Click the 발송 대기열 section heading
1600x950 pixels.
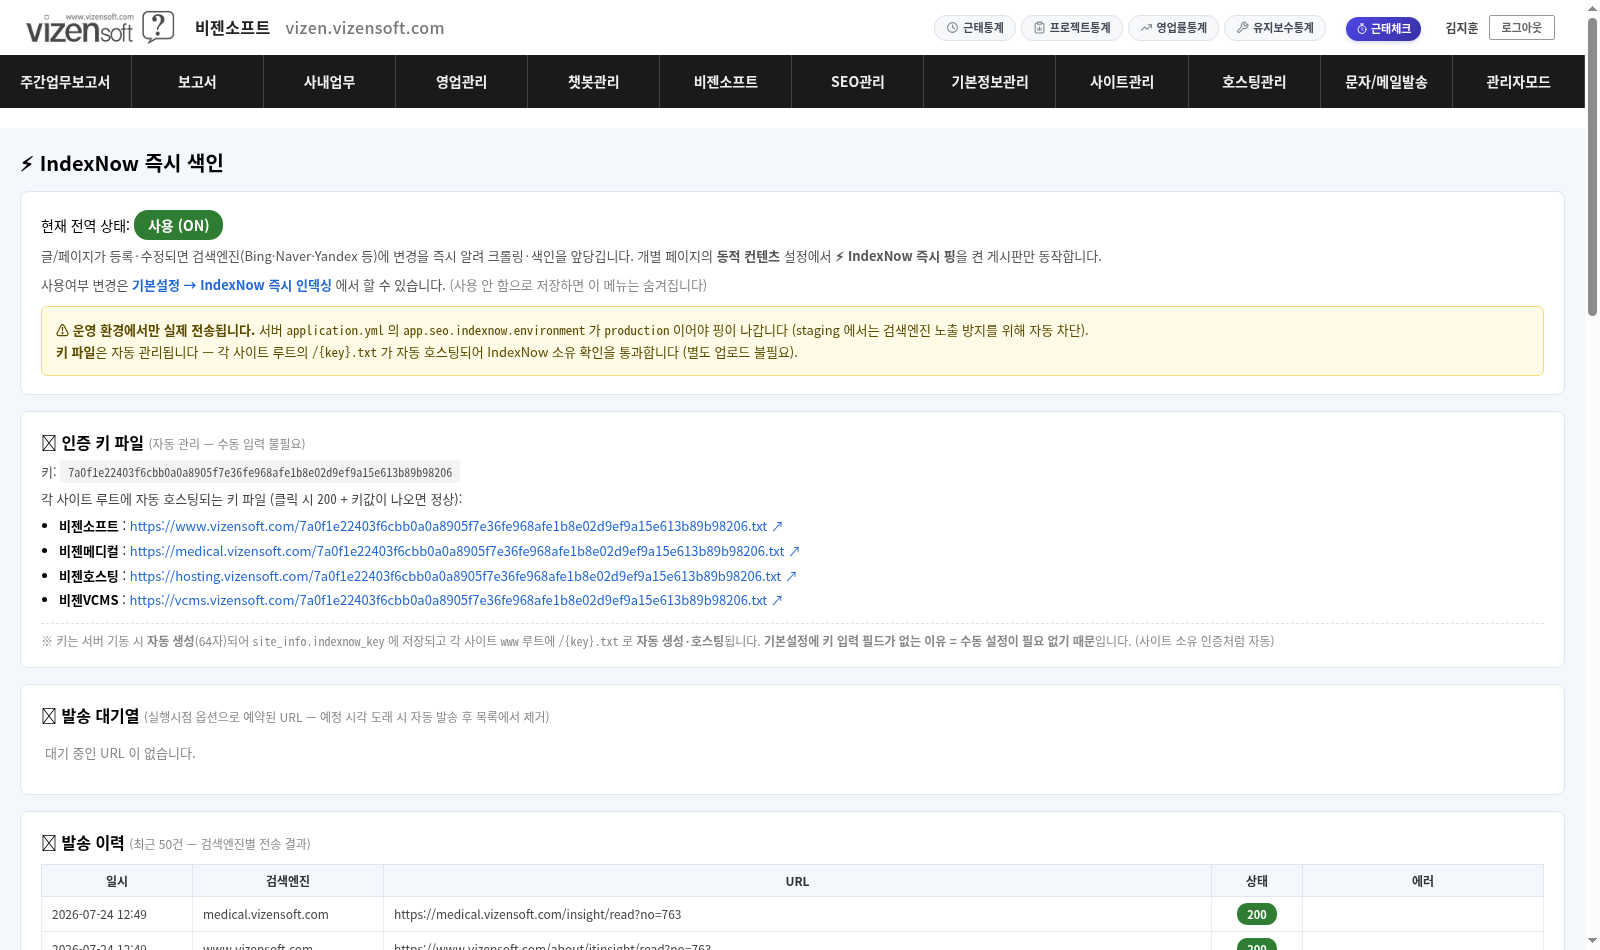pos(91,716)
